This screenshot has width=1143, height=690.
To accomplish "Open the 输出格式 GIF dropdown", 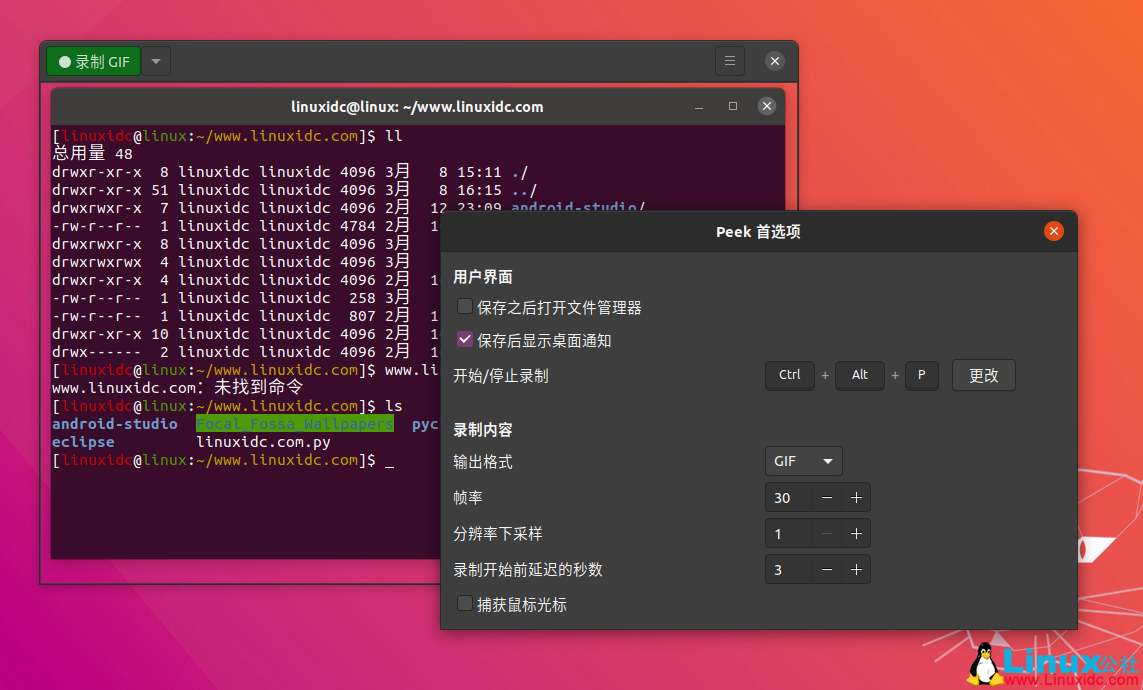I will (x=803, y=461).
